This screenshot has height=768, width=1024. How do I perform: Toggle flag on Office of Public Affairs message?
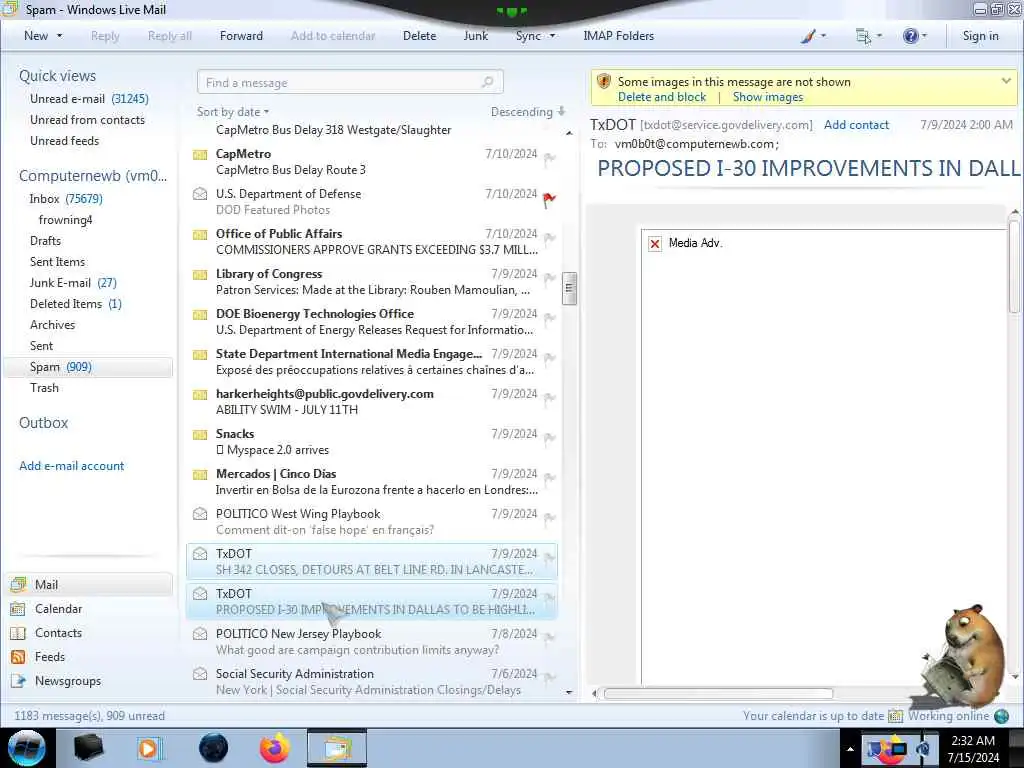click(x=550, y=238)
